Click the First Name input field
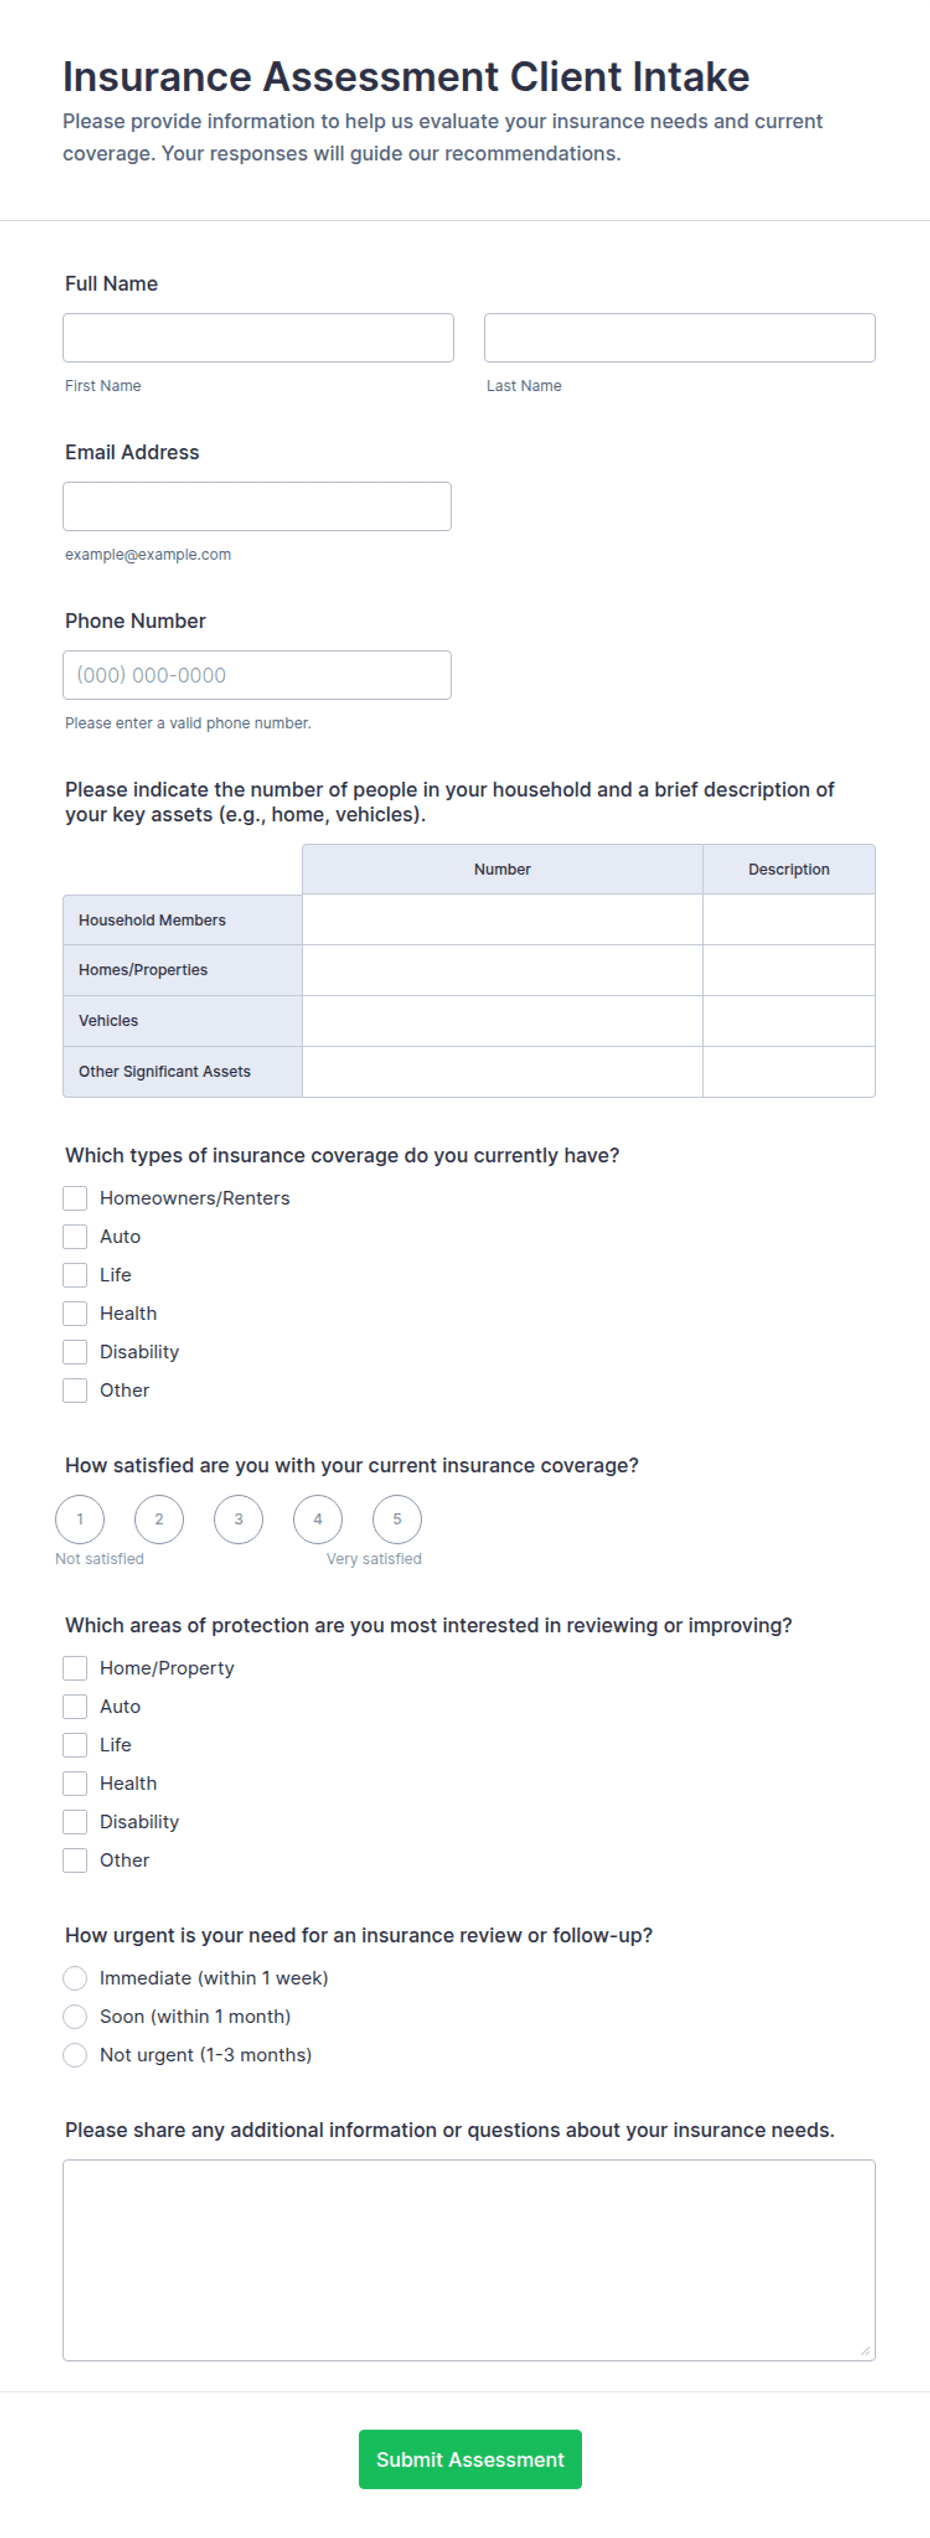 click(258, 338)
